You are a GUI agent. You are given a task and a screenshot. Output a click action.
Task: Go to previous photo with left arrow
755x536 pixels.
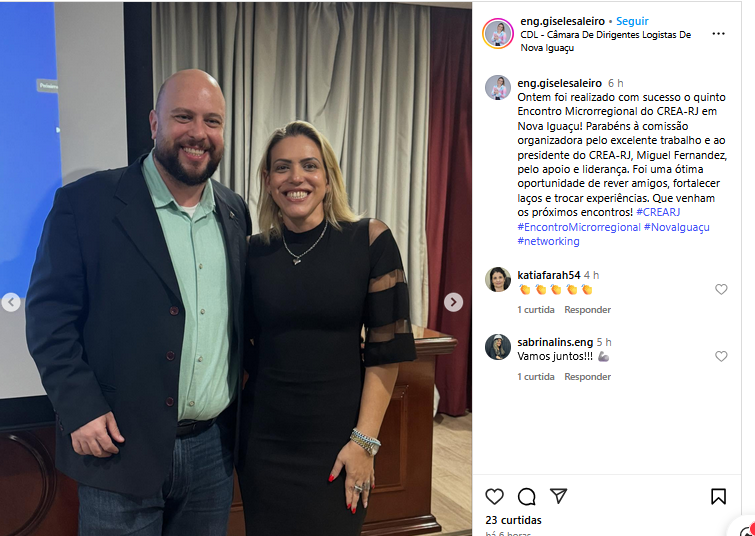pyautogui.click(x=11, y=302)
